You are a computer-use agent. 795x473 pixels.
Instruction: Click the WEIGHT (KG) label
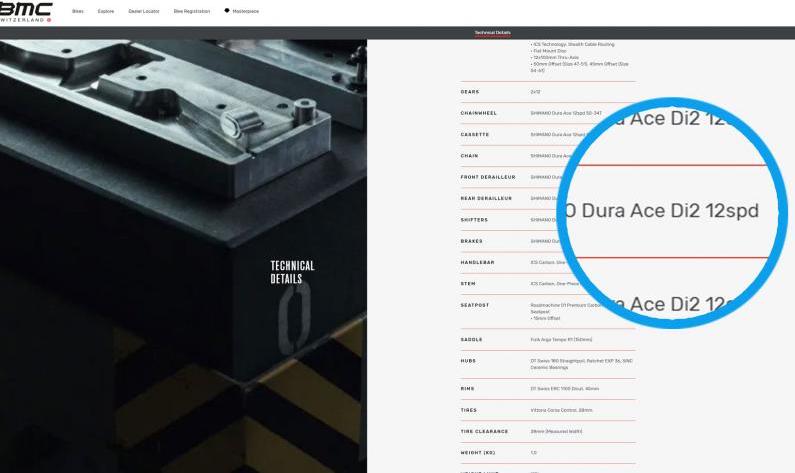click(478, 452)
